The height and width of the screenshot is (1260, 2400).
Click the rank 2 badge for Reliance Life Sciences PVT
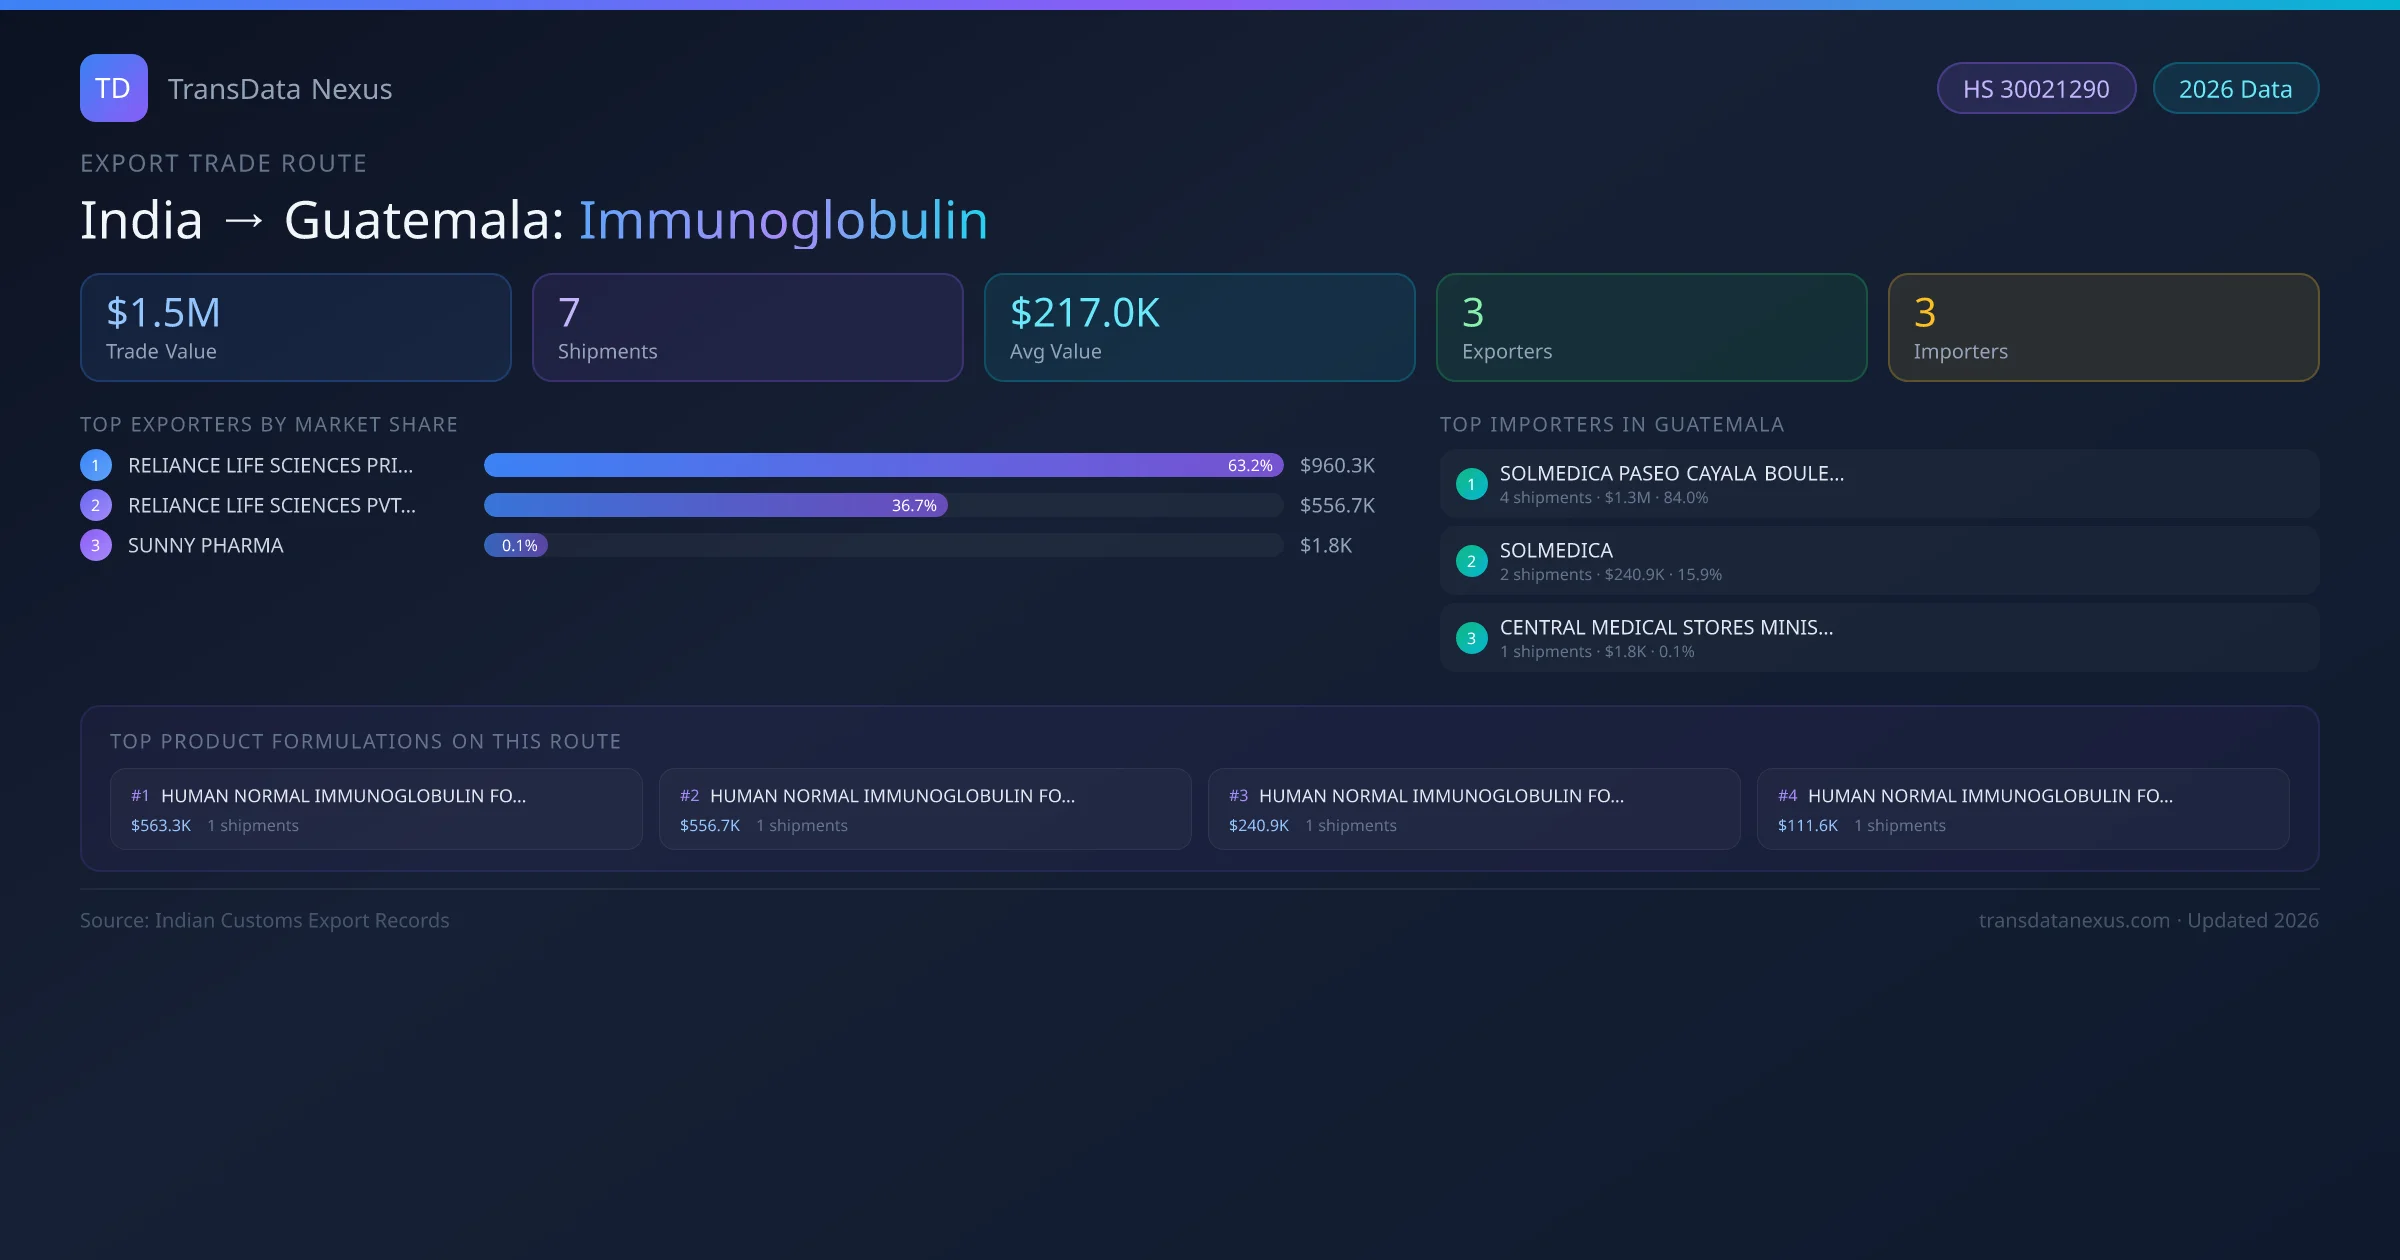[x=95, y=505]
